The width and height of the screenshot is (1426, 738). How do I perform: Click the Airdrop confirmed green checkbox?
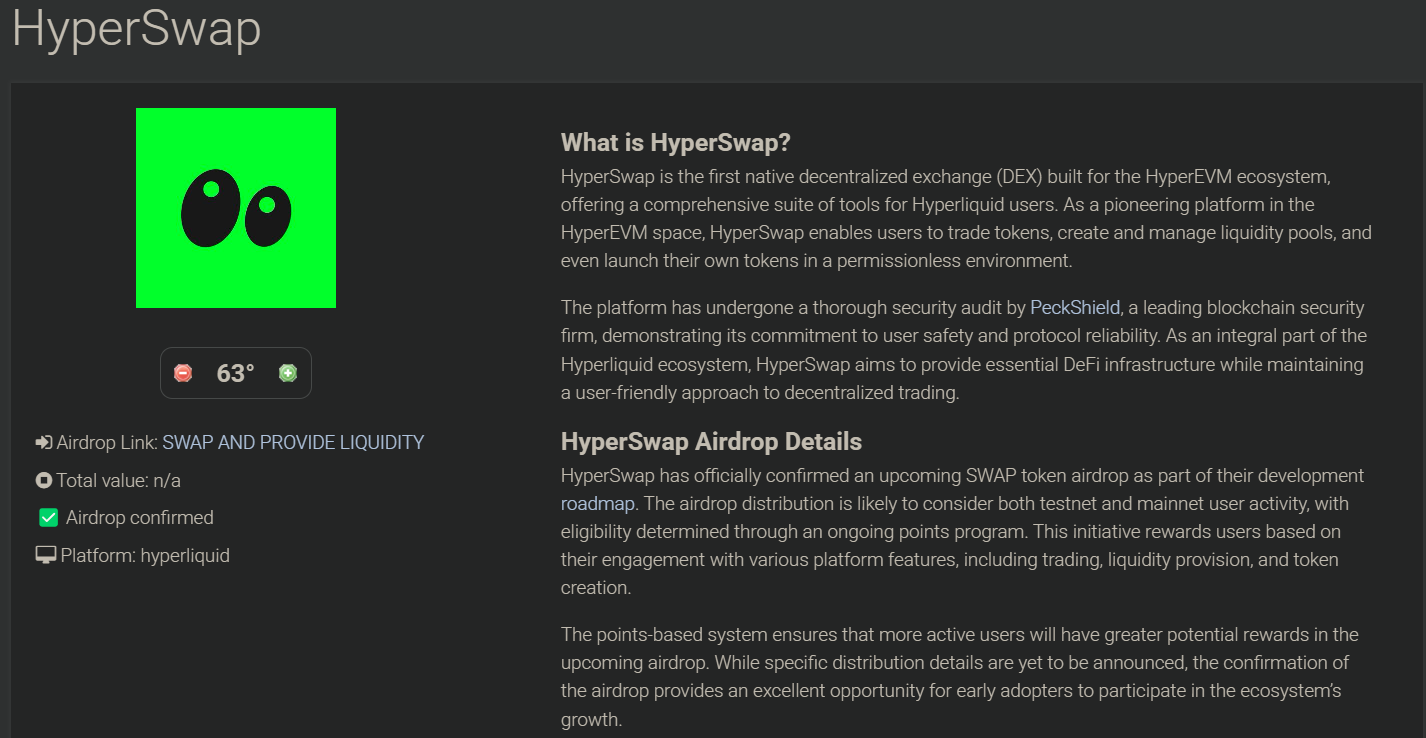point(48,518)
